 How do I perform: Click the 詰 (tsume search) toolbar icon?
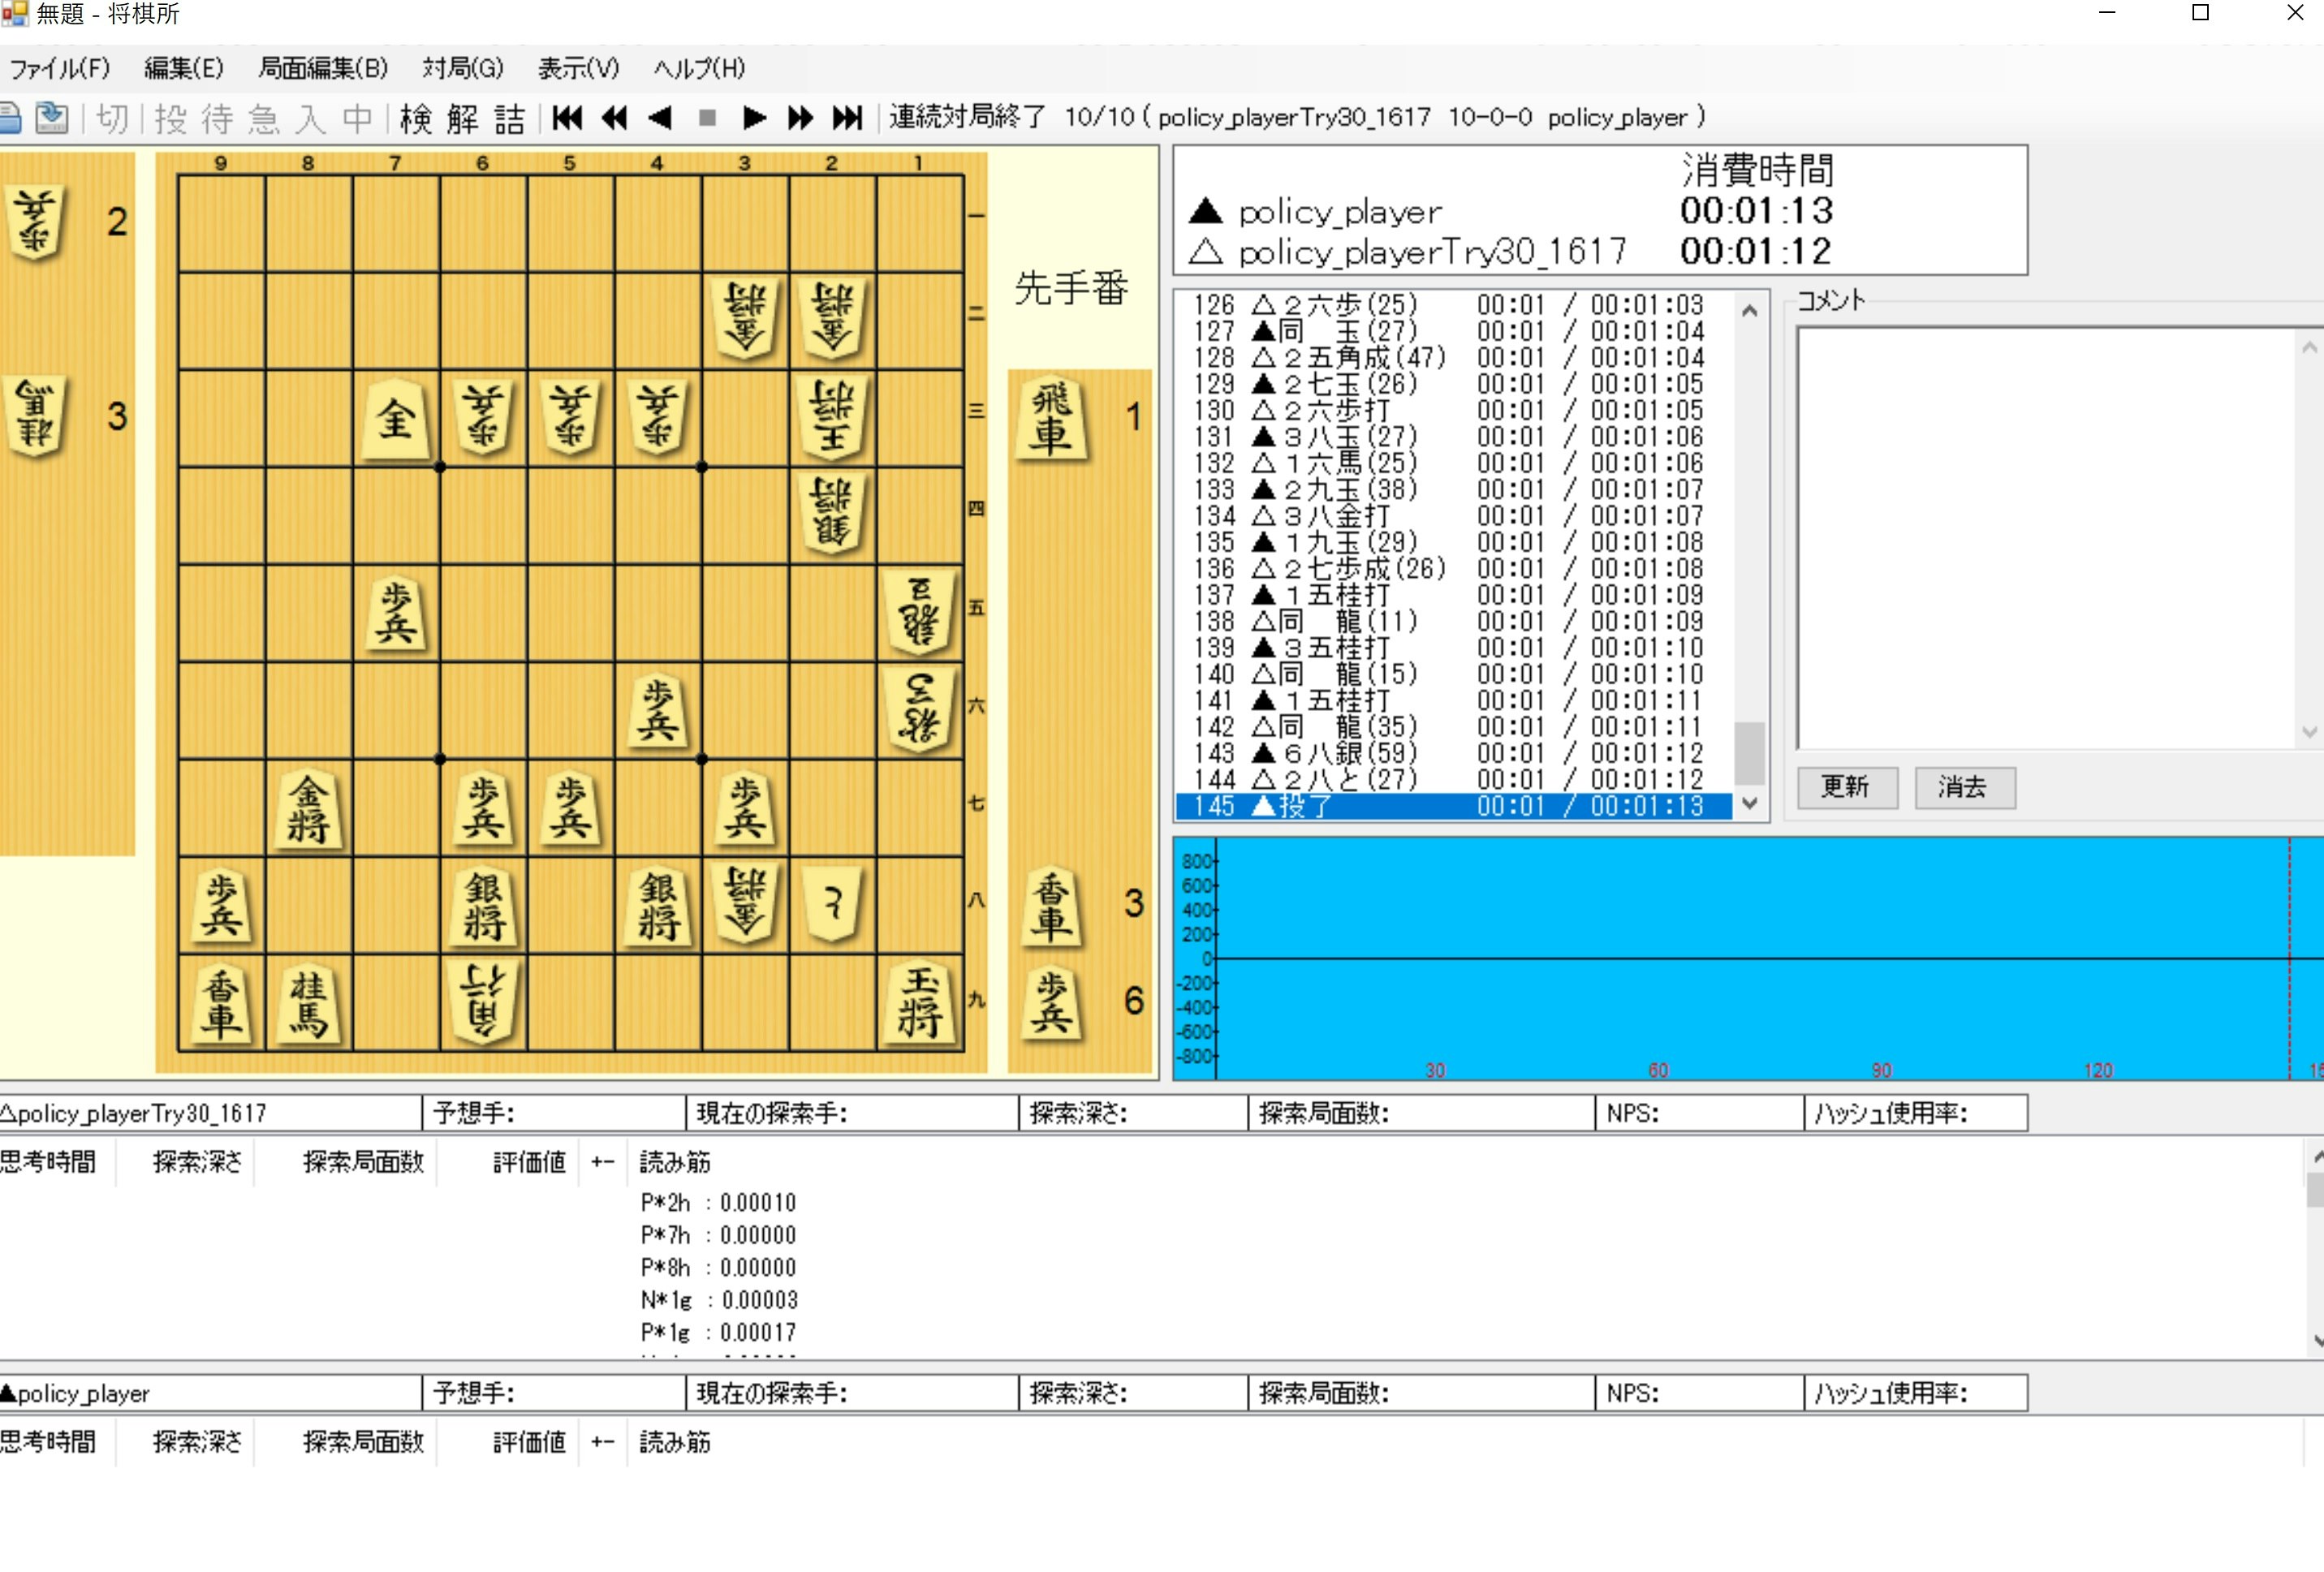click(x=509, y=119)
